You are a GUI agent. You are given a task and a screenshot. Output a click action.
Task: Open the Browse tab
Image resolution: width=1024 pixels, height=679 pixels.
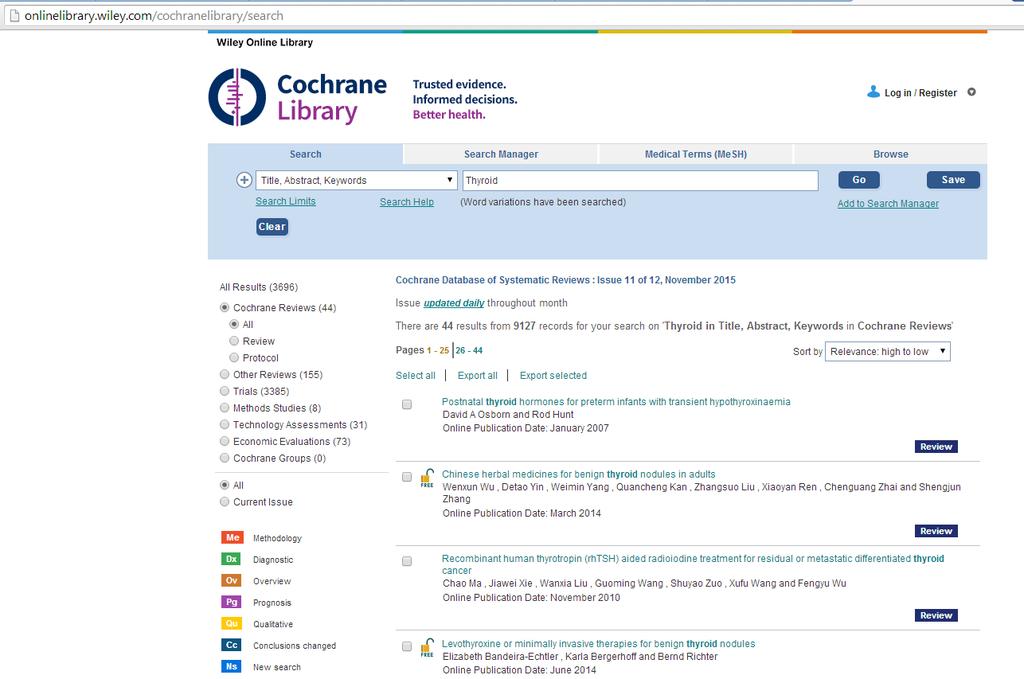[891, 154]
